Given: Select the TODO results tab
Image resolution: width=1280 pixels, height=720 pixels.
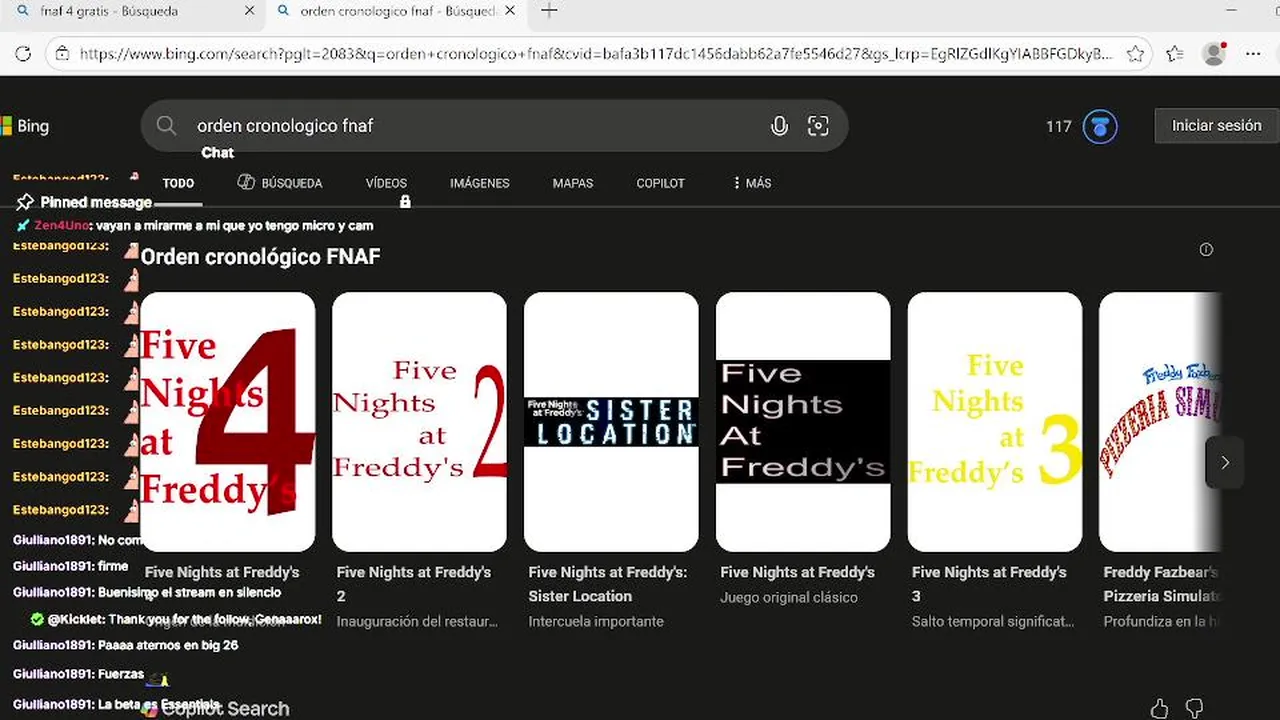Looking at the screenshot, I should [178, 183].
